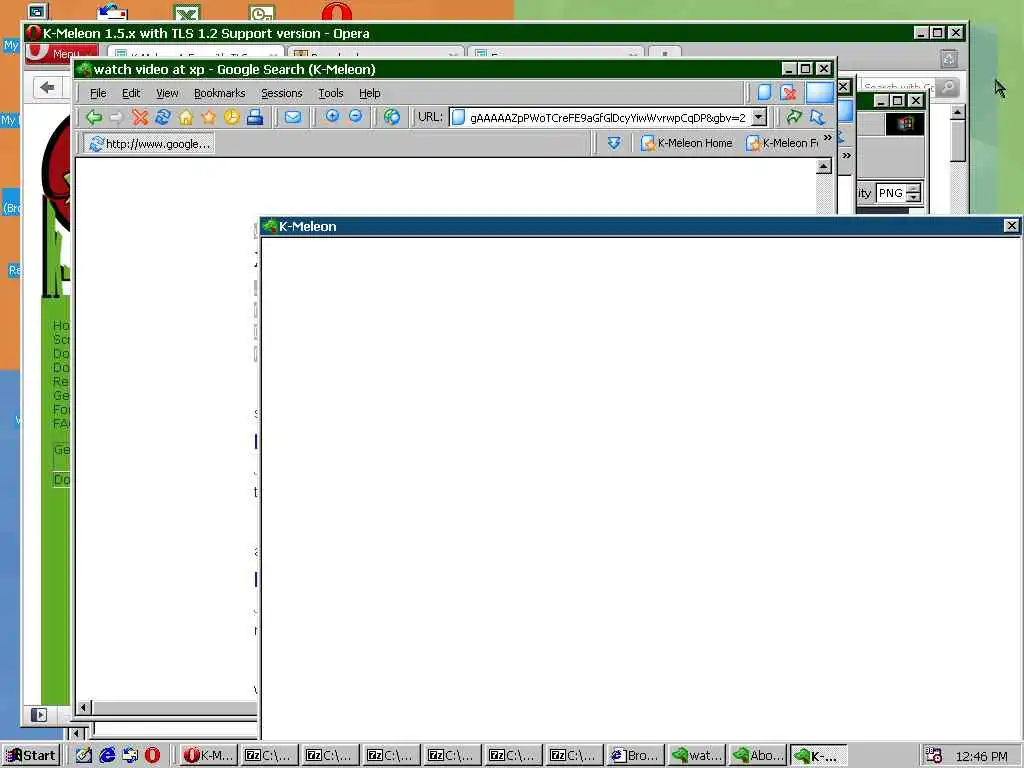
Task: Expand hidden bookmarks toolbar chevron
Action: [x=828, y=138]
